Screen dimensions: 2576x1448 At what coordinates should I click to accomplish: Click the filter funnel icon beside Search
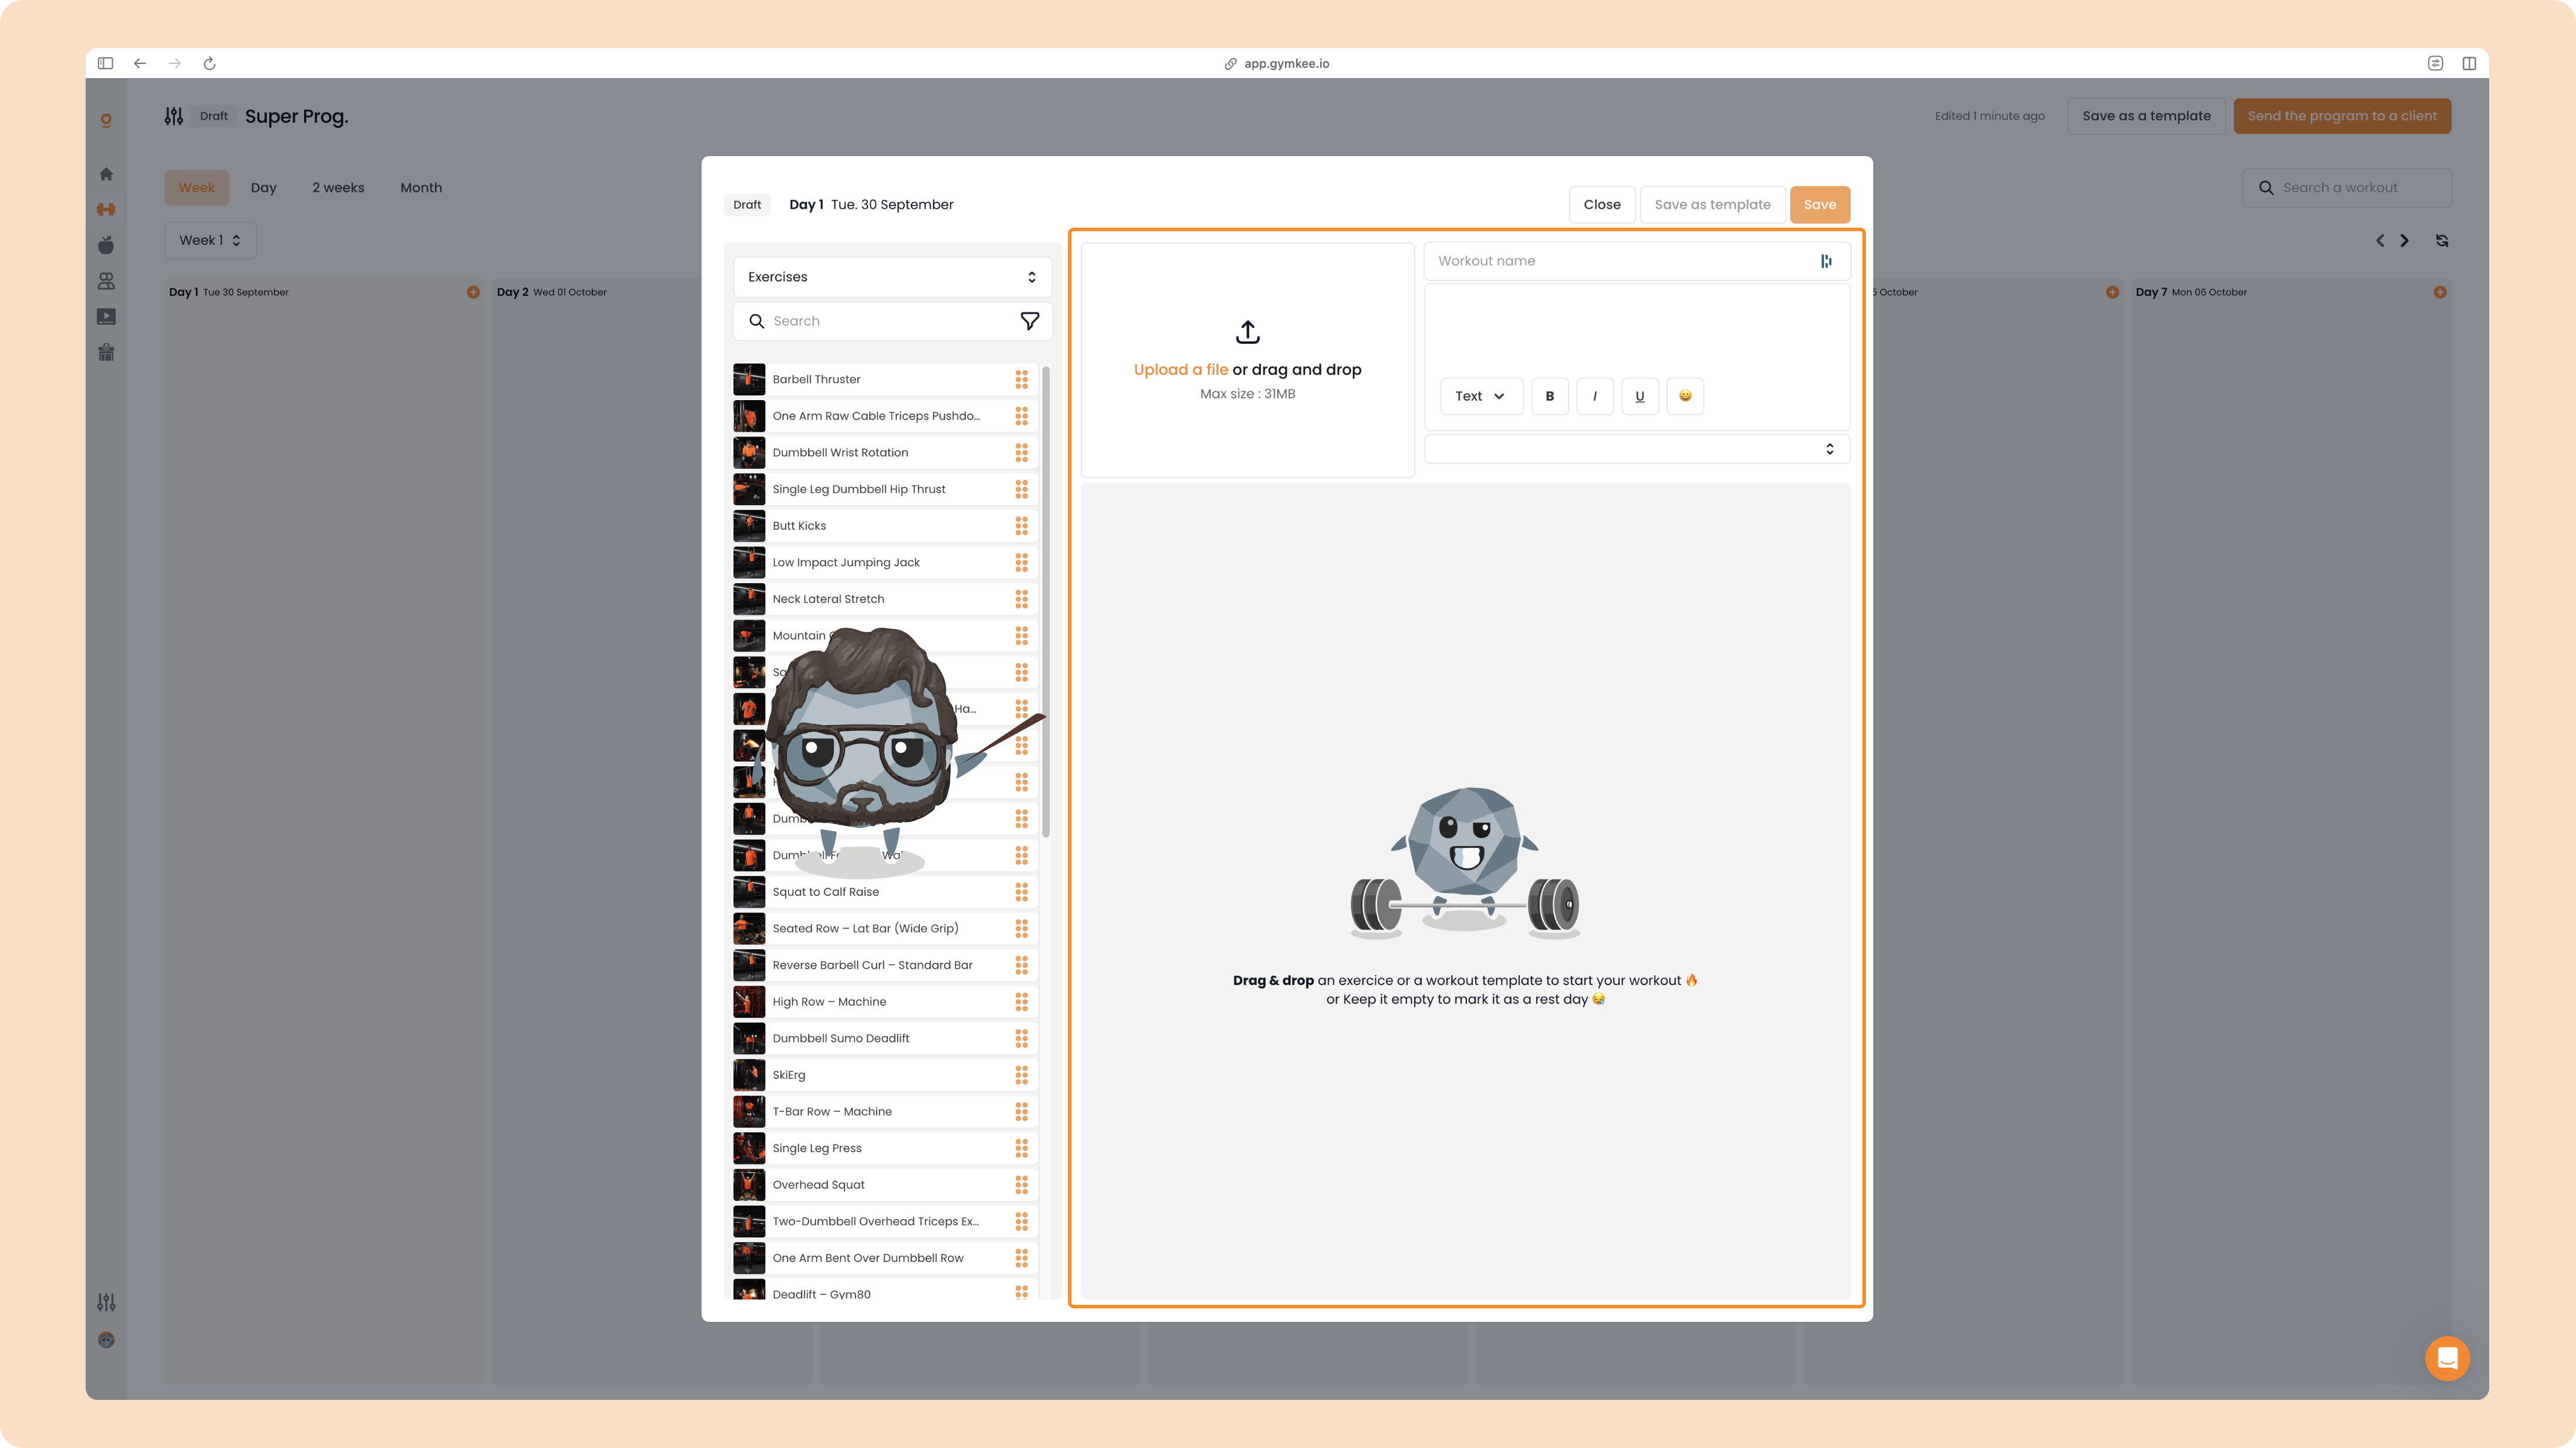pyautogui.click(x=1029, y=321)
